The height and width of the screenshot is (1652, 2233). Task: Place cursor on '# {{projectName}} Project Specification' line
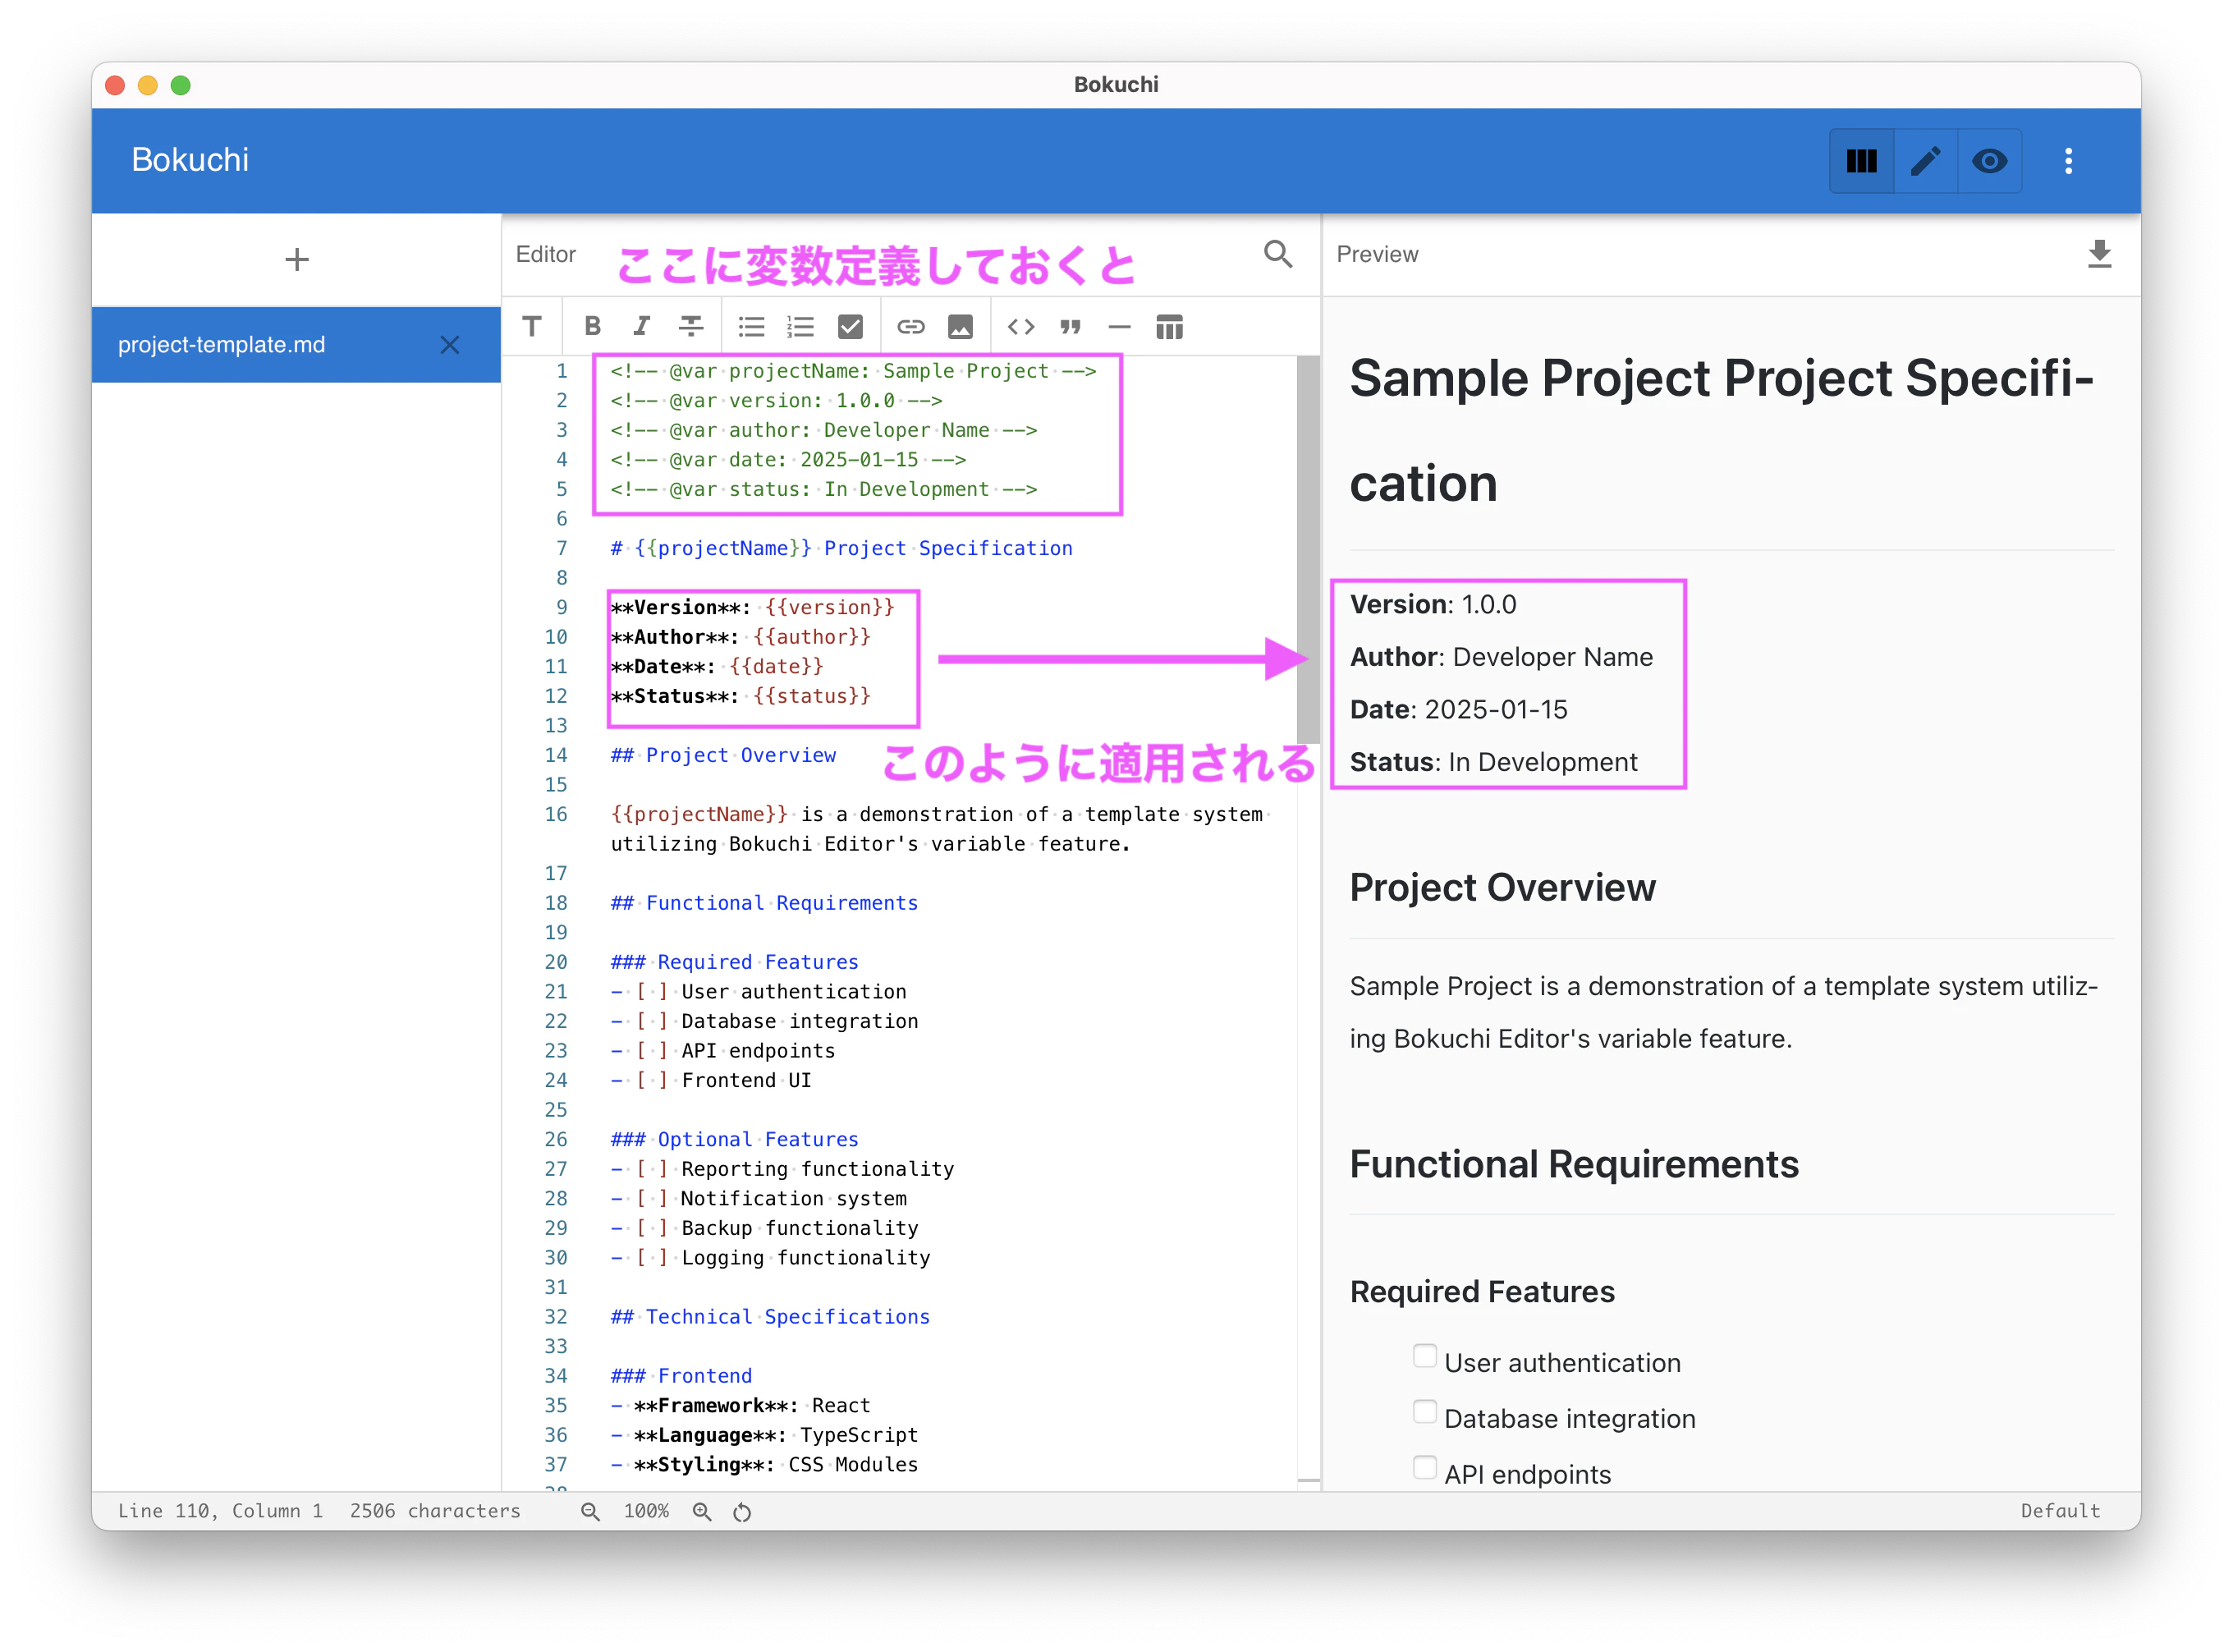[841, 548]
